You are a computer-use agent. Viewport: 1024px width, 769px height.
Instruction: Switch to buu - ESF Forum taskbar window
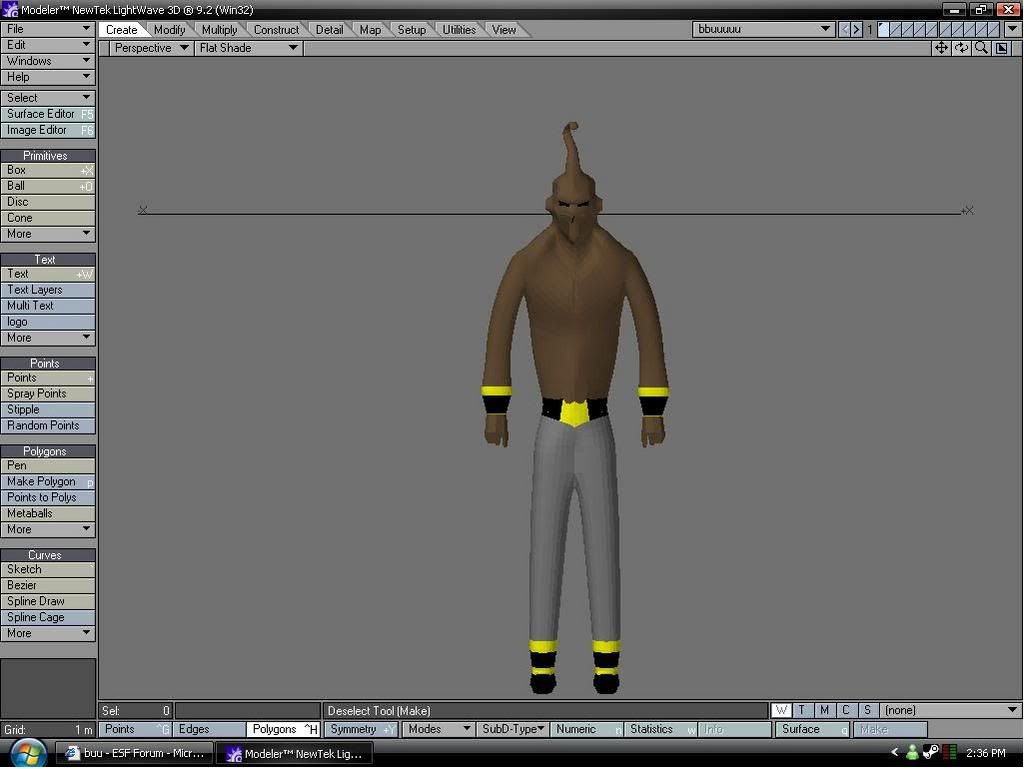(135, 753)
